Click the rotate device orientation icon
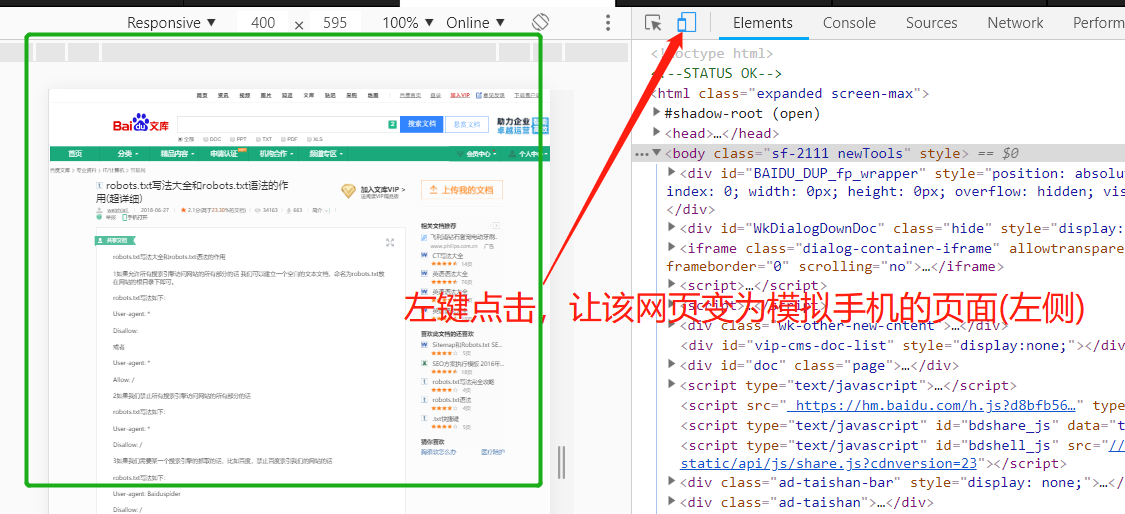This screenshot has width=1125, height=514. click(x=540, y=22)
